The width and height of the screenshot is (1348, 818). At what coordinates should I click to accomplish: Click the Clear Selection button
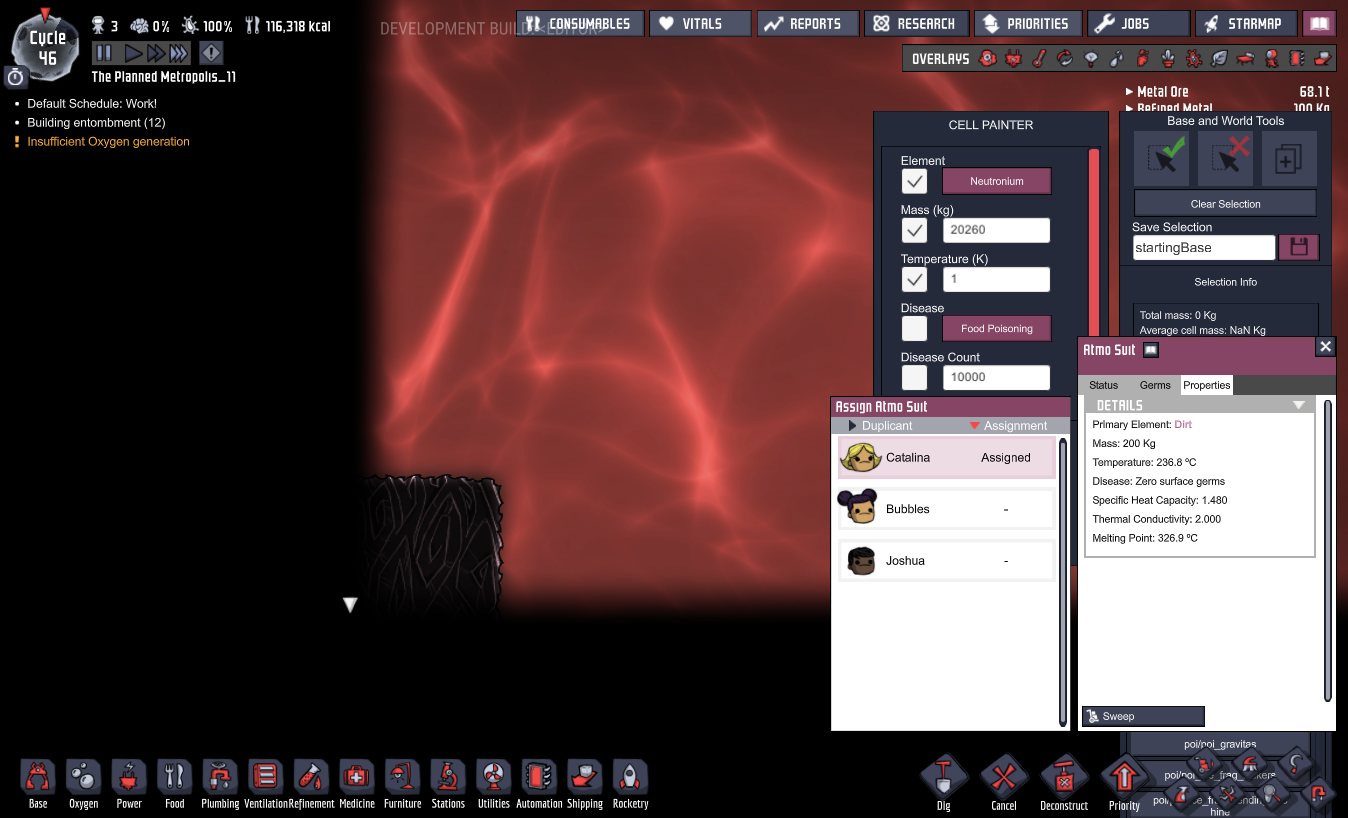[1225, 204]
